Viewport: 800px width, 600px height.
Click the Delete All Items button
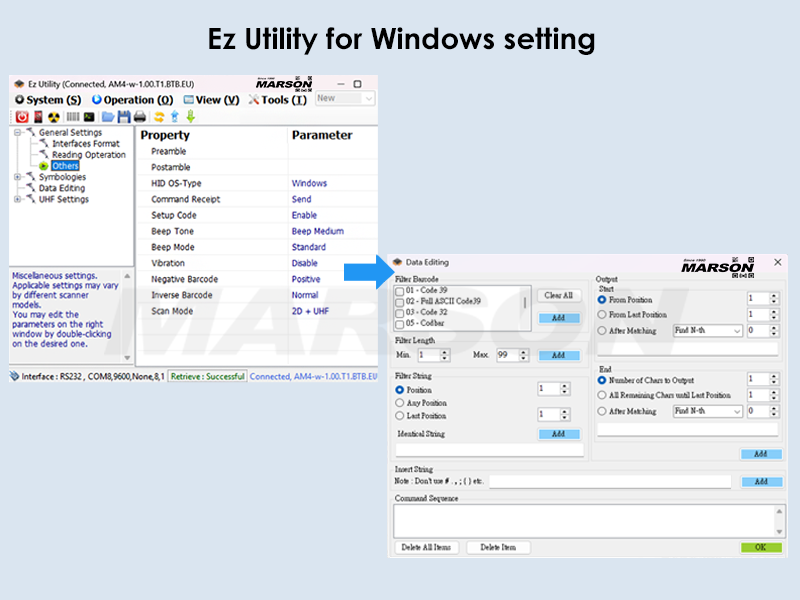(427, 547)
